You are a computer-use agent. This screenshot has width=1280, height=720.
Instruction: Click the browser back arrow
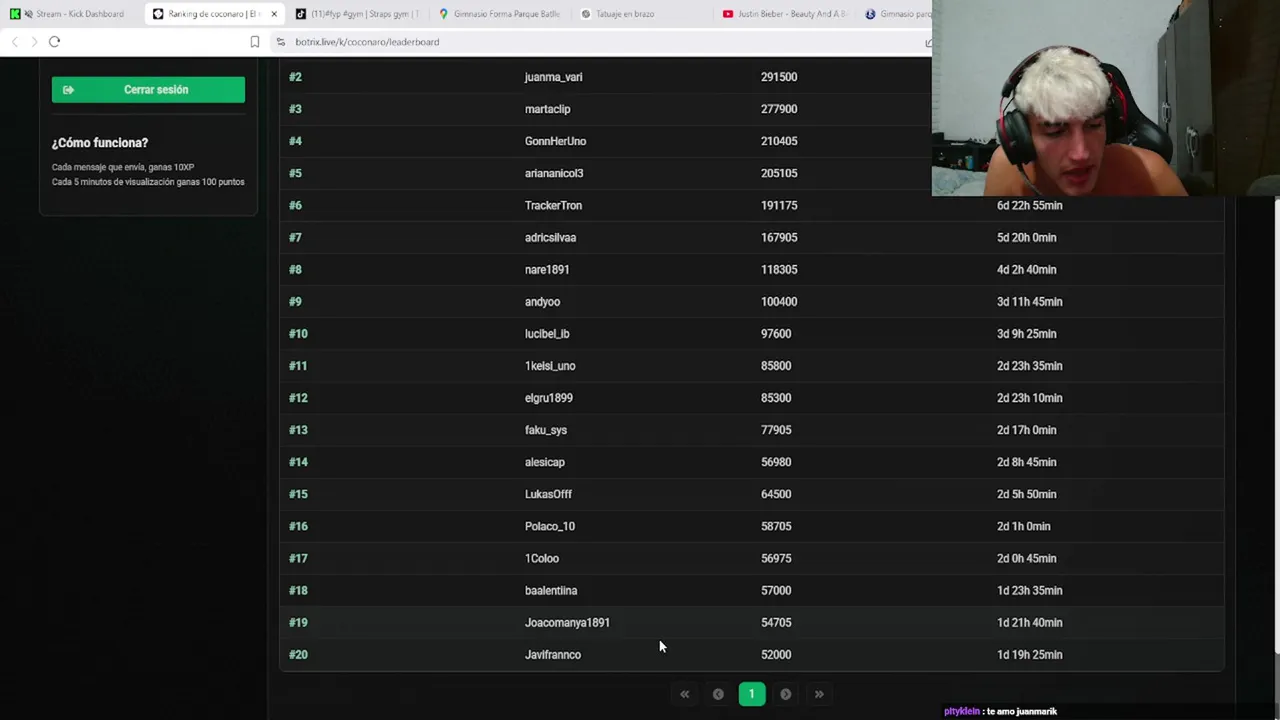14,42
